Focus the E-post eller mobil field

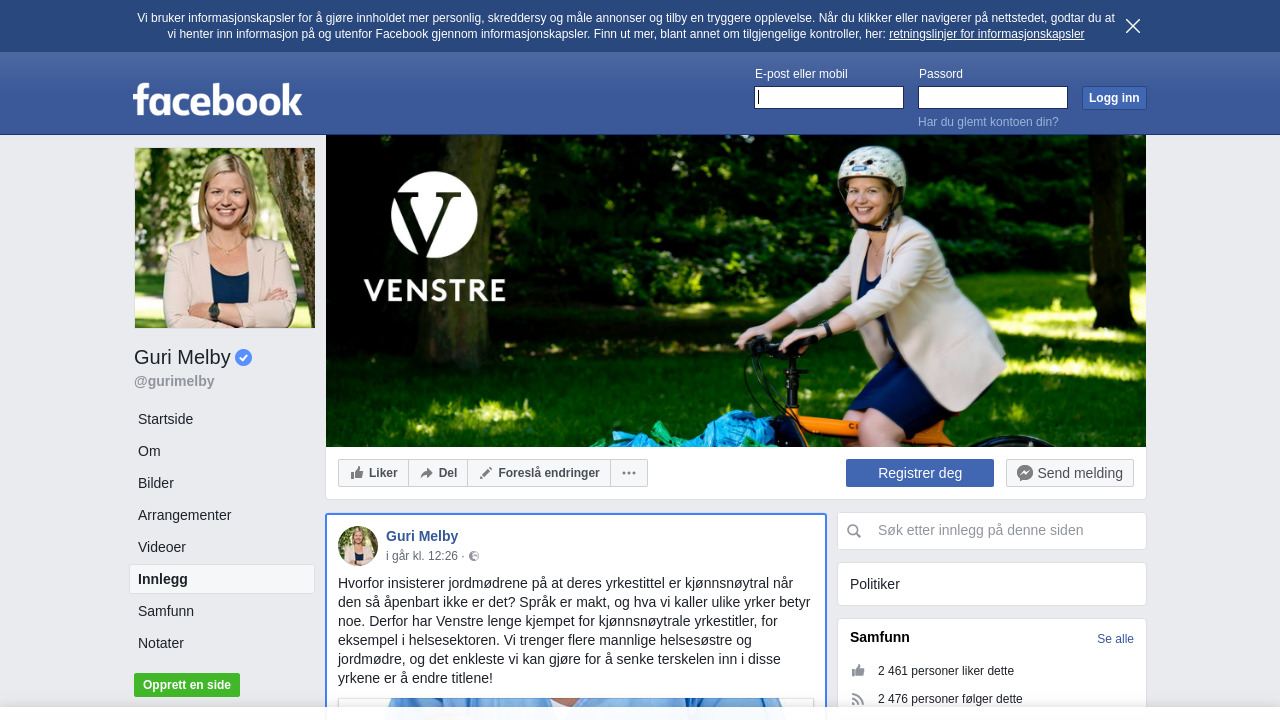pyautogui.click(x=829, y=97)
